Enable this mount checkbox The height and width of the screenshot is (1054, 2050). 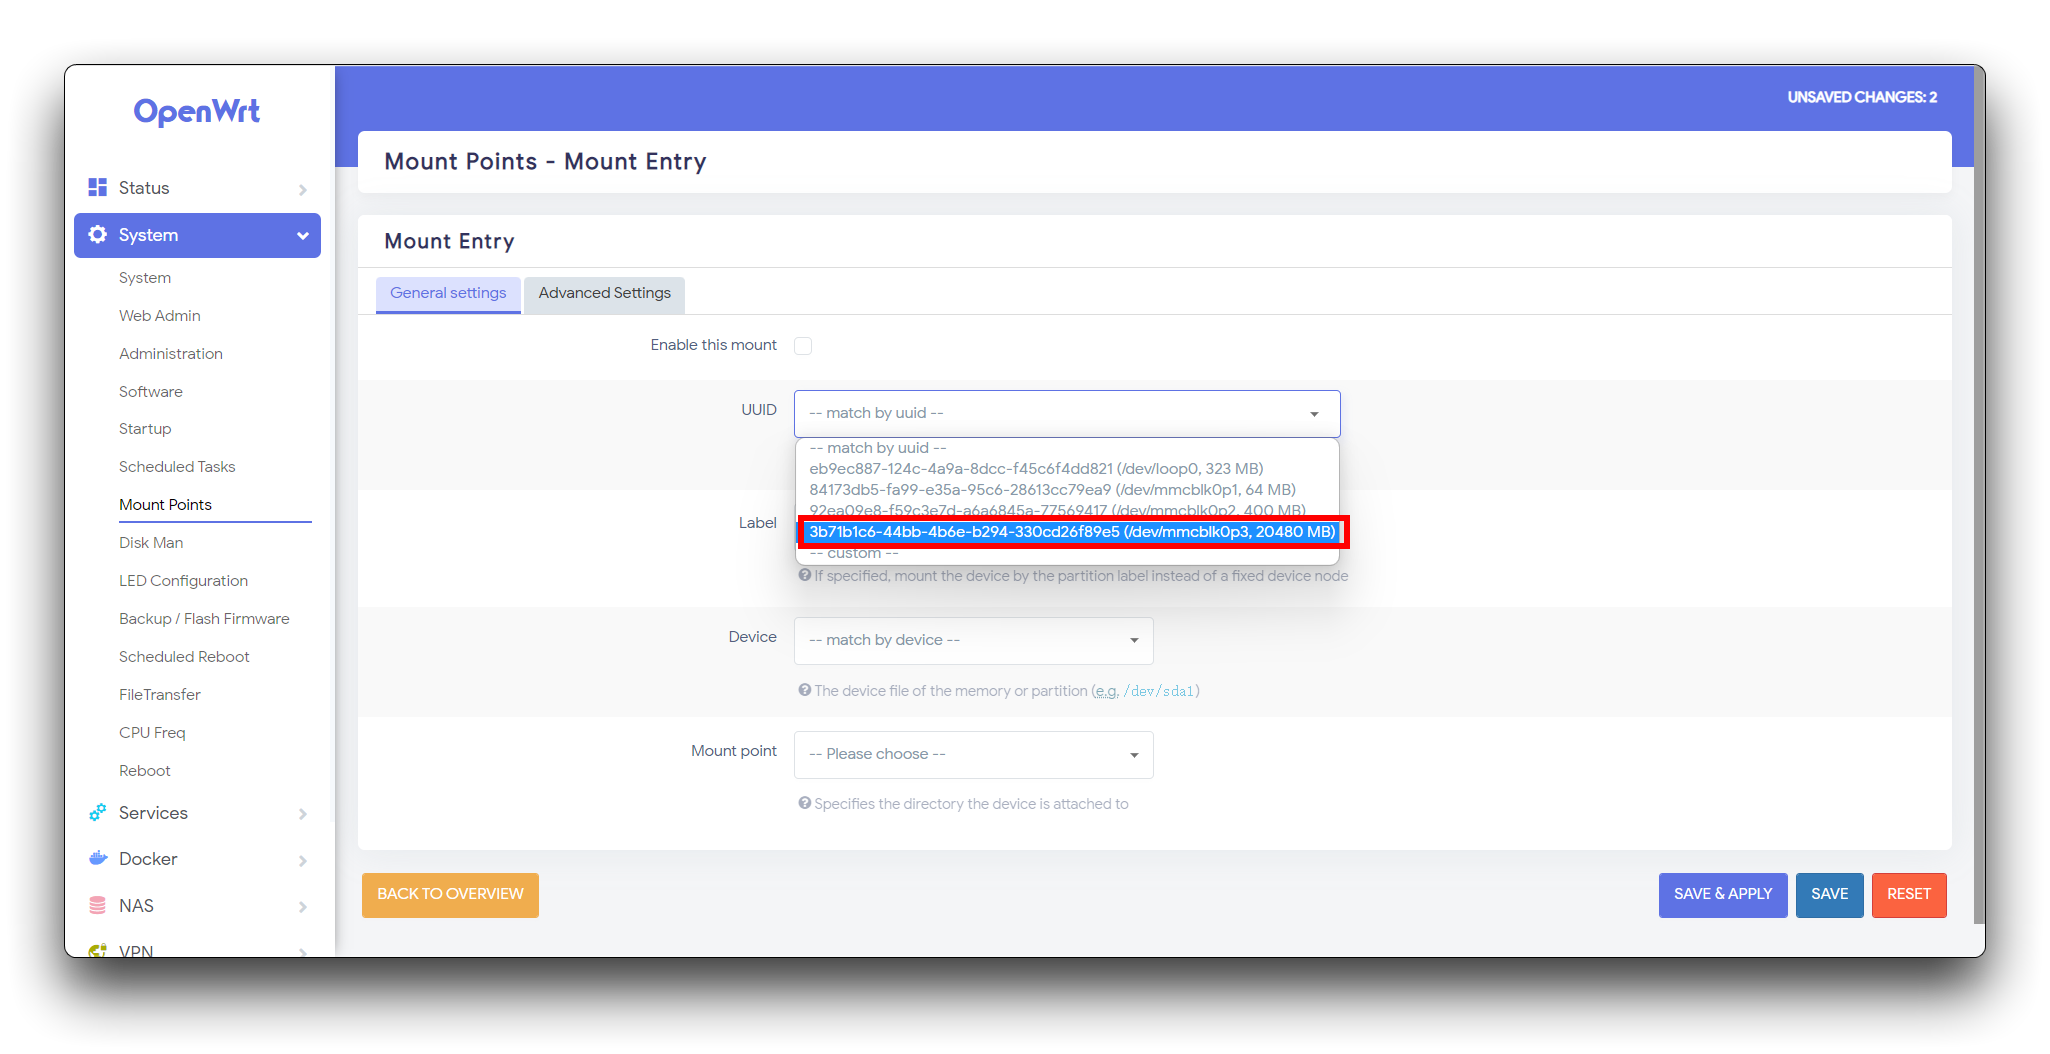(803, 346)
